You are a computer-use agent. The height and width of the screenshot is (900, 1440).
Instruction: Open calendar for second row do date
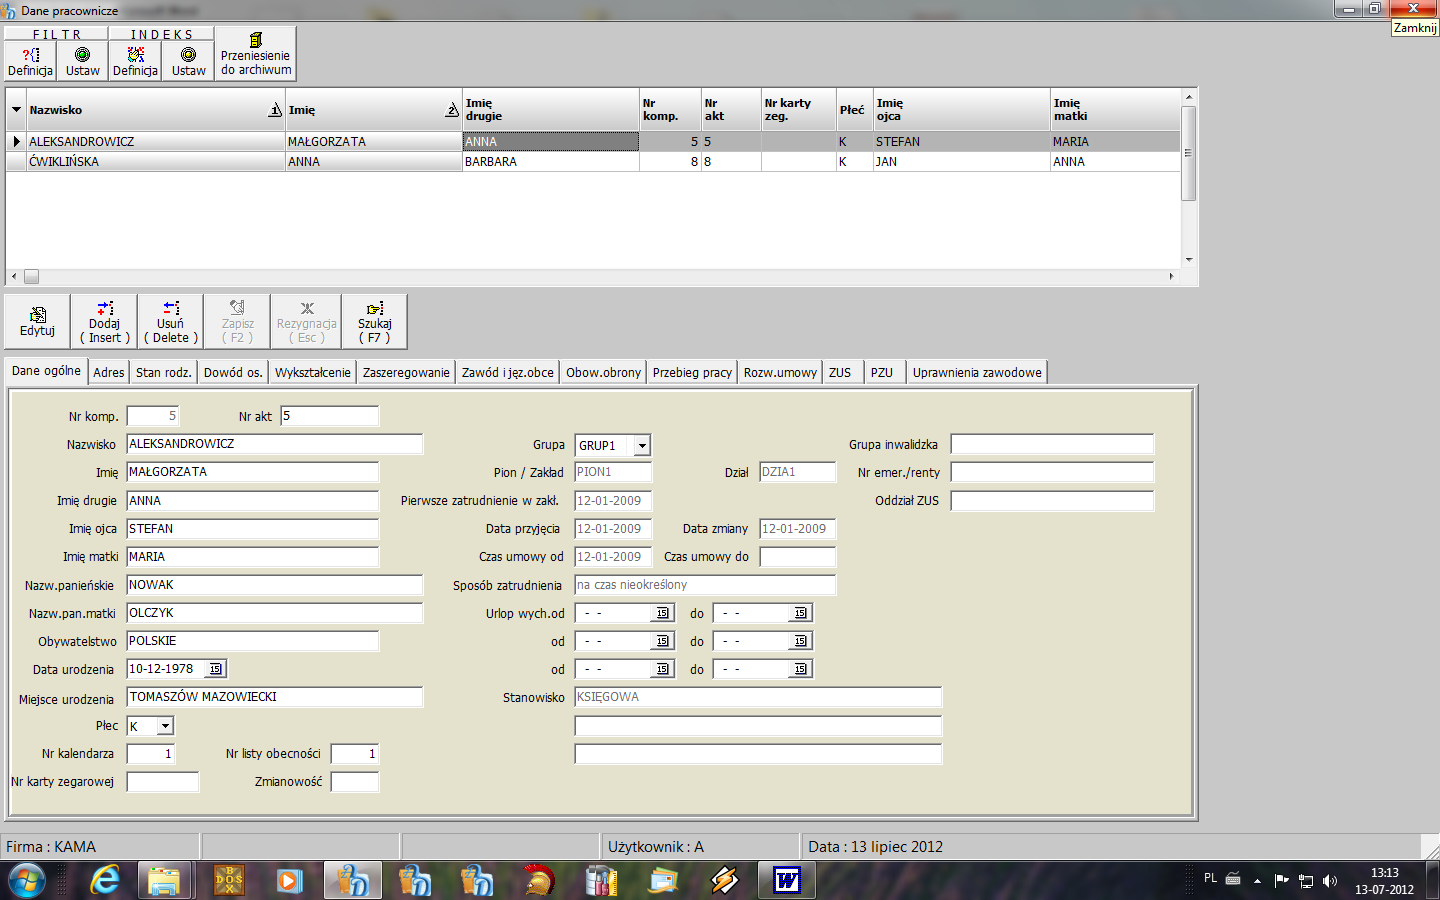tap(800, 641)
